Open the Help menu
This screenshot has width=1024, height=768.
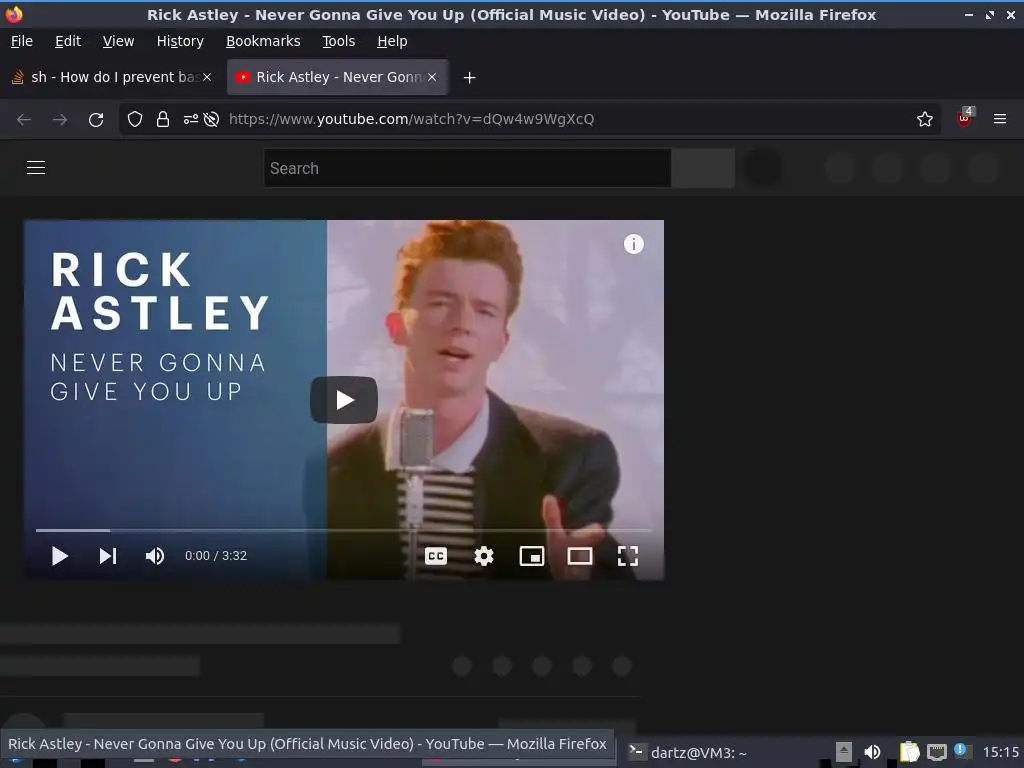point(392,41)
